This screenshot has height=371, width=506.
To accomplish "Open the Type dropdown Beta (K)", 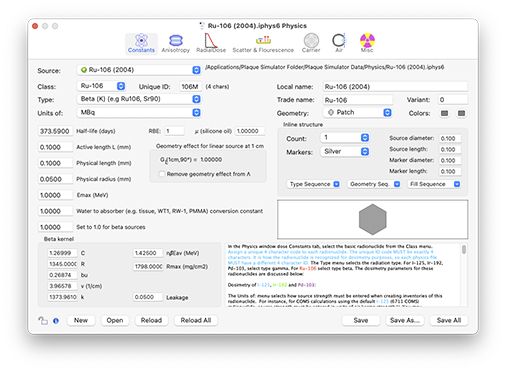I will pos(139,99).
